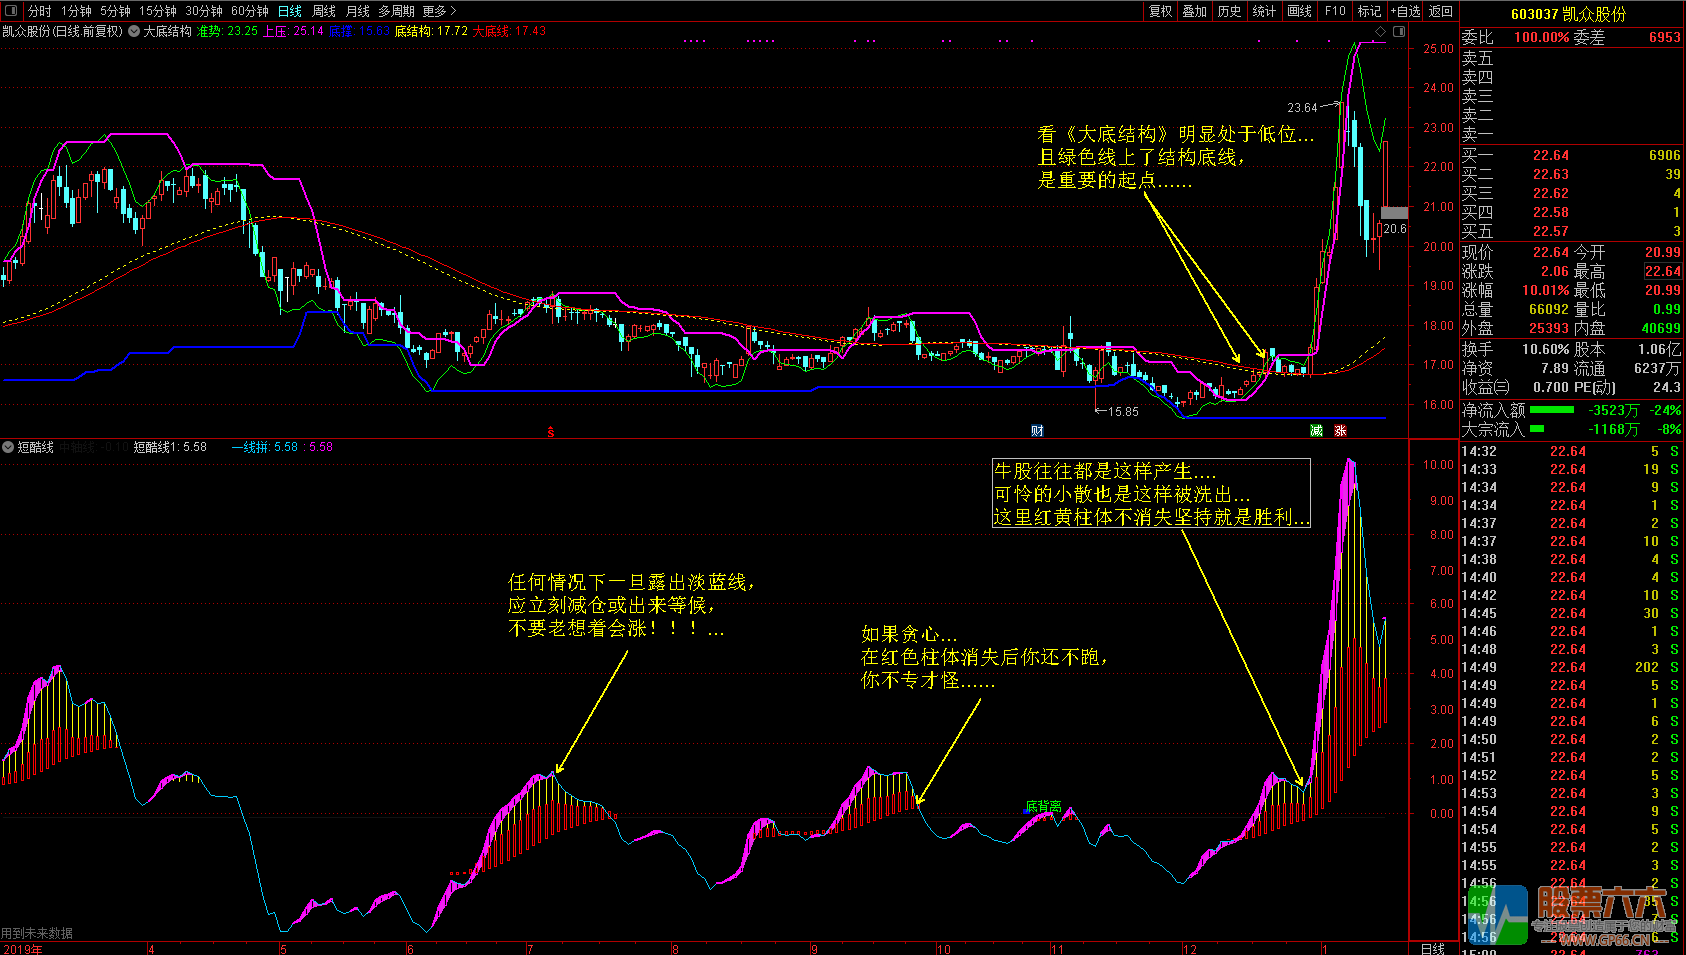1686x955 pixels.
Task: Click the panel layout icon beside diamond
Action: (1398, 32)
